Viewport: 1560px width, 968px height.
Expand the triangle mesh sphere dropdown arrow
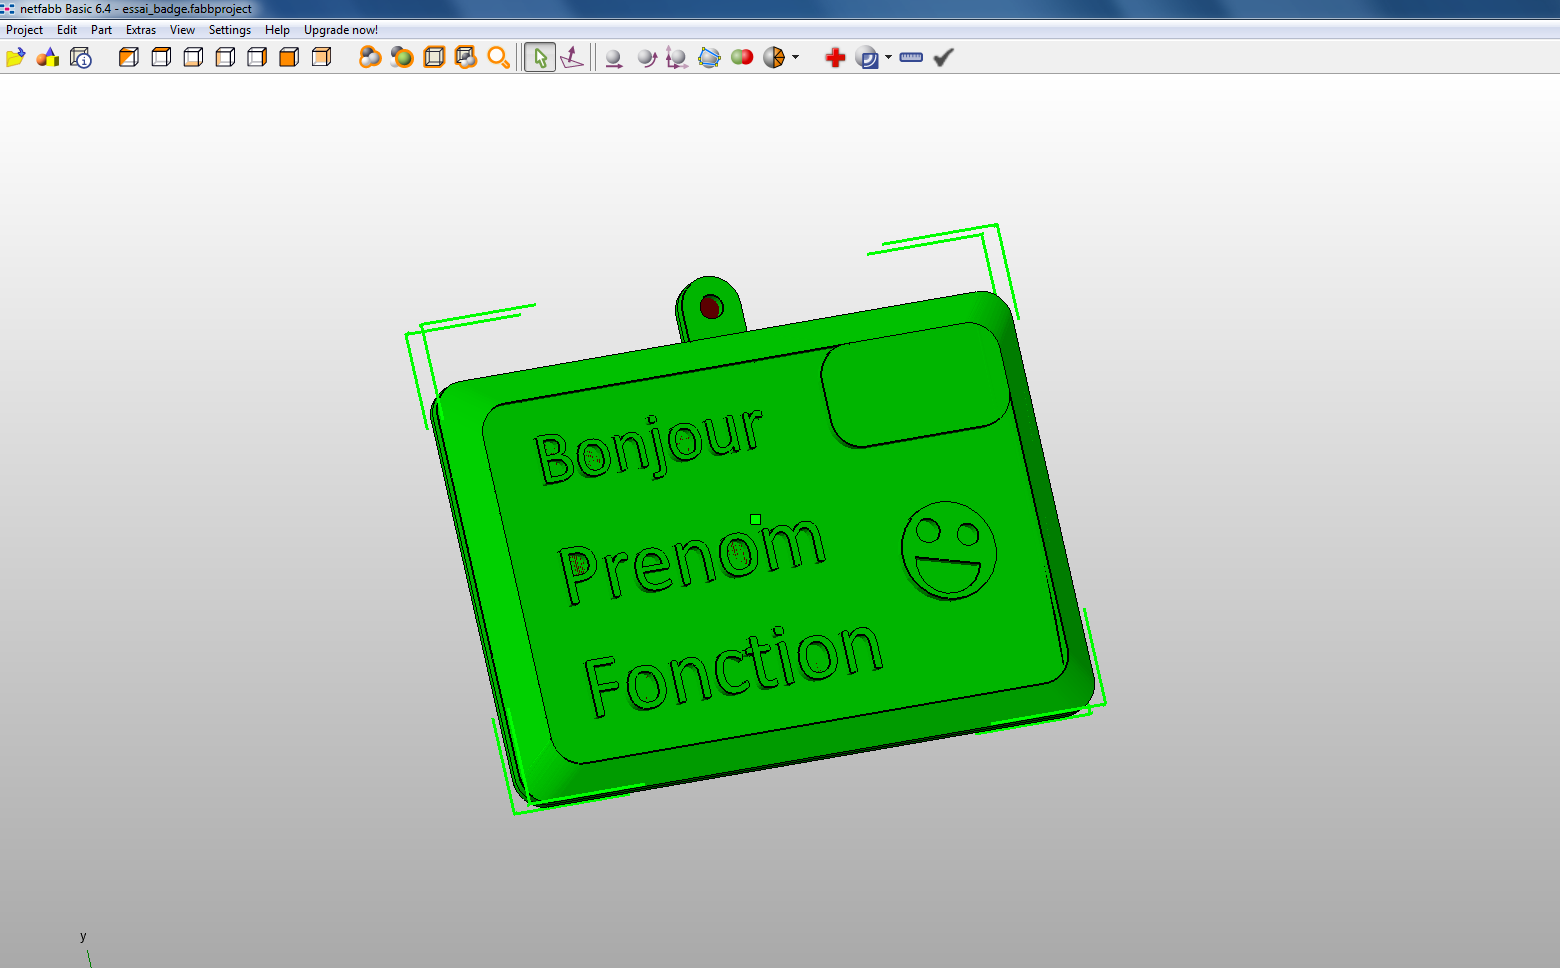click(x=796, y=58)
